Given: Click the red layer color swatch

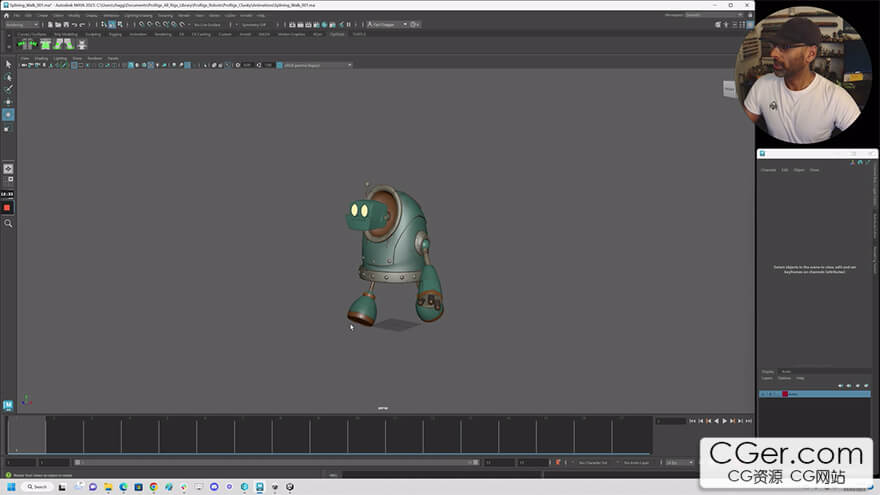Looking at the screenshot, I should [x=785, y=394].
